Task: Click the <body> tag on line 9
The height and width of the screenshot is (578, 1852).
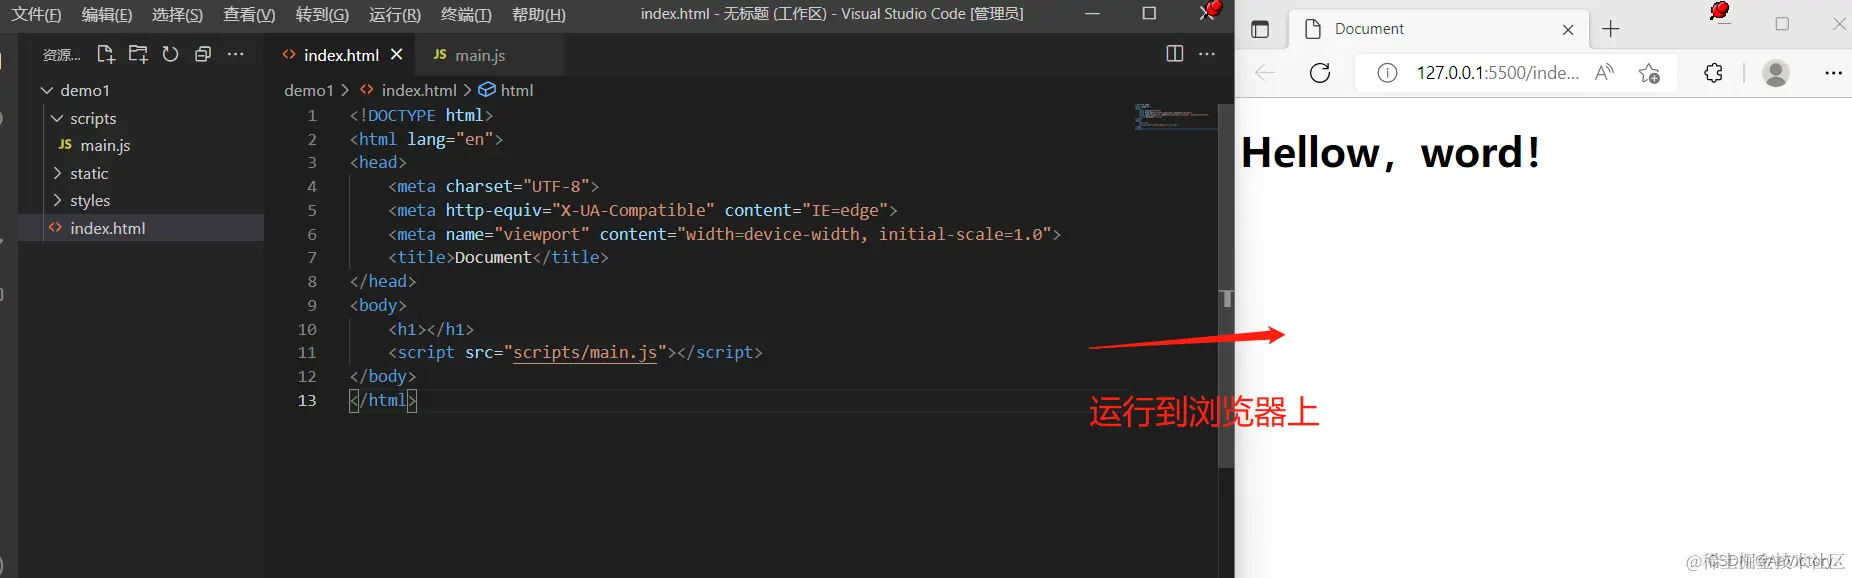Action: click(x=378, y=305)
